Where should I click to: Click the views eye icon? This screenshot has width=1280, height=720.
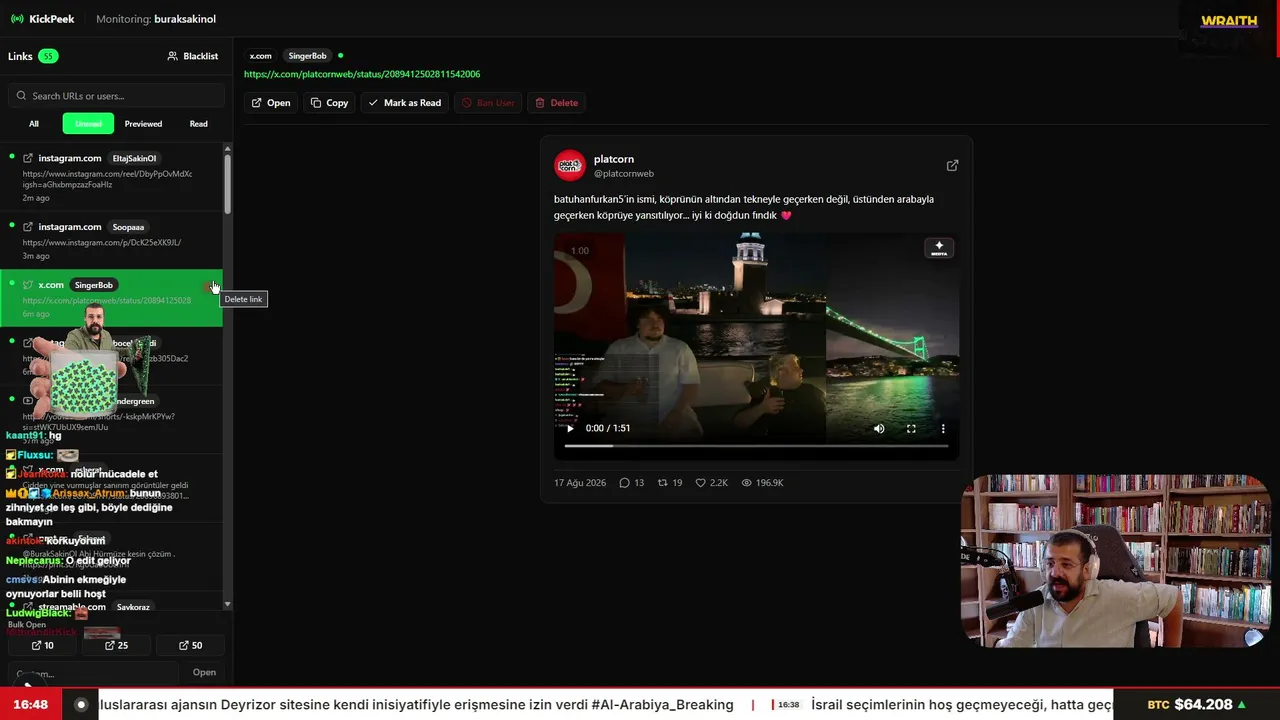pos(746,483)
